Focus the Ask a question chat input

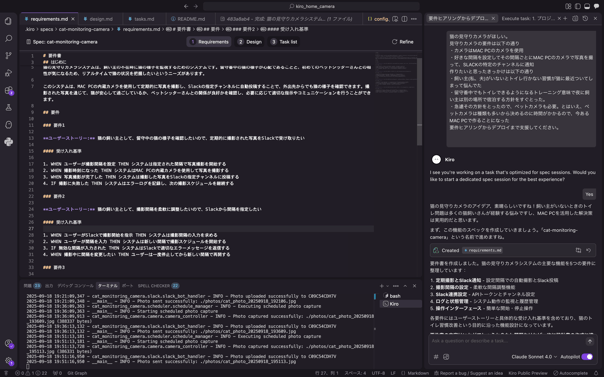click(507, 341)
